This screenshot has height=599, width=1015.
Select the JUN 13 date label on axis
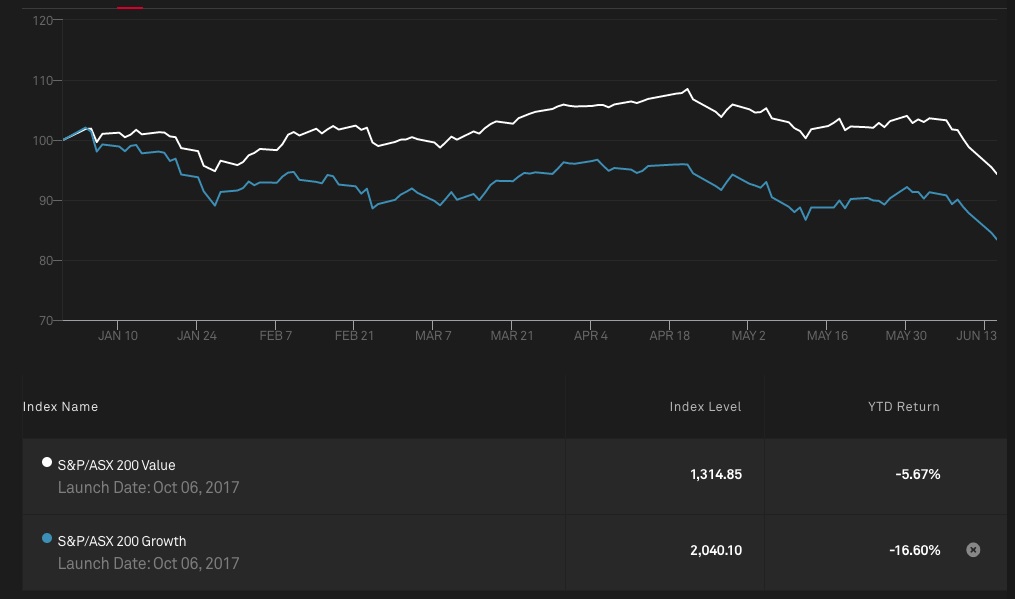point(976,336)
